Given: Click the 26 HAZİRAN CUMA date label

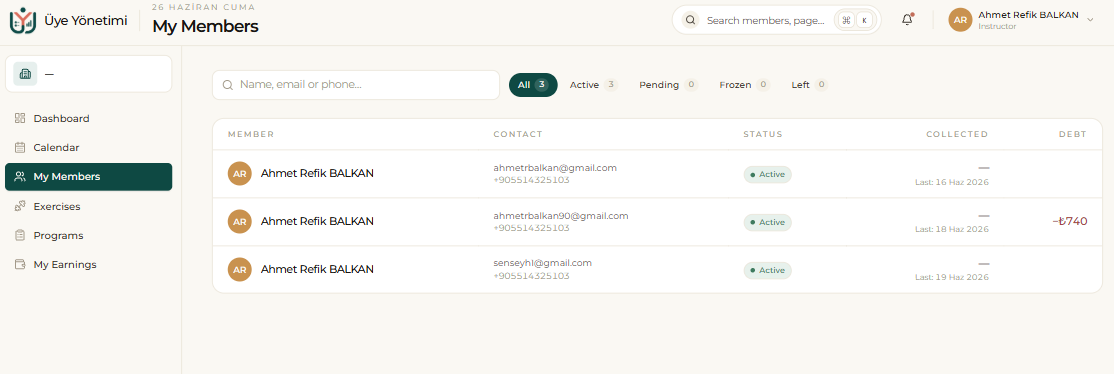Looking at the screenshot, I should tap(203, 7).
